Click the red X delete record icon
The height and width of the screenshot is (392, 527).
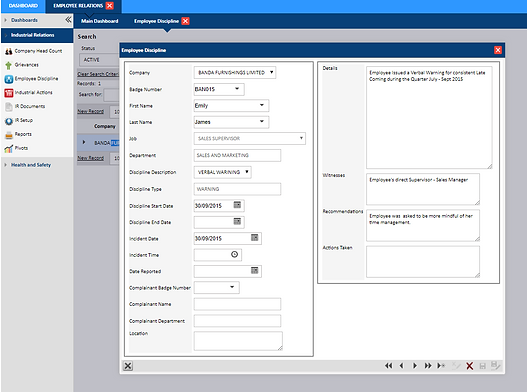(470, 366)
